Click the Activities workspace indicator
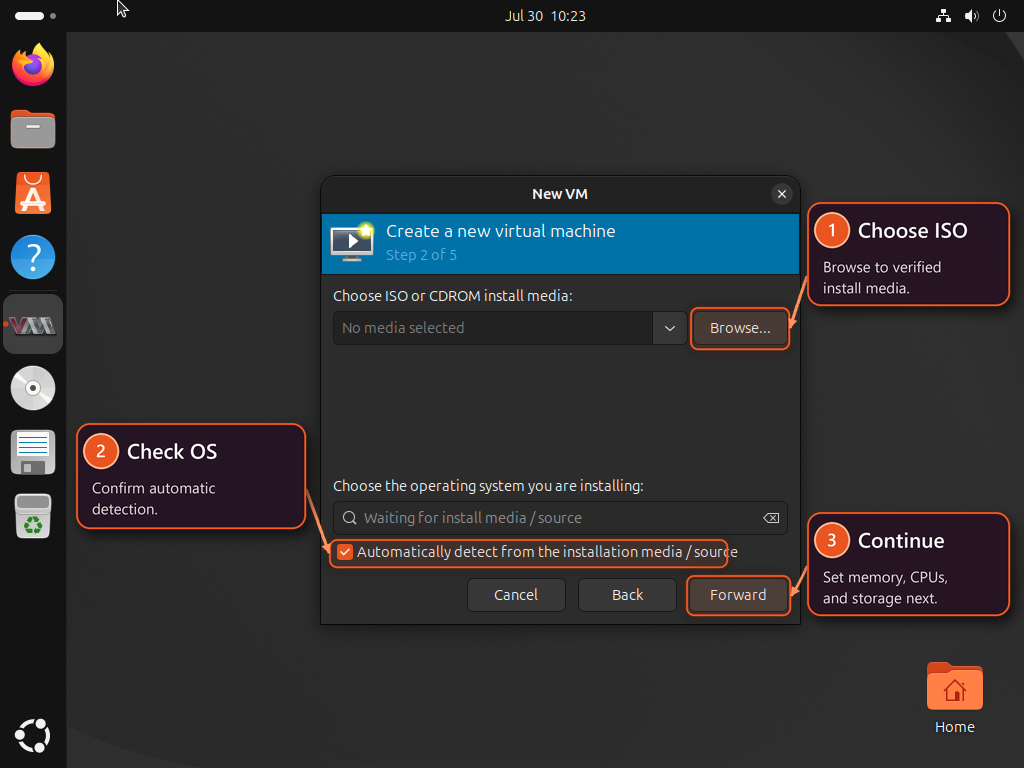The height and width of the screenshot is (768, 1024). (x=35, y=16)
